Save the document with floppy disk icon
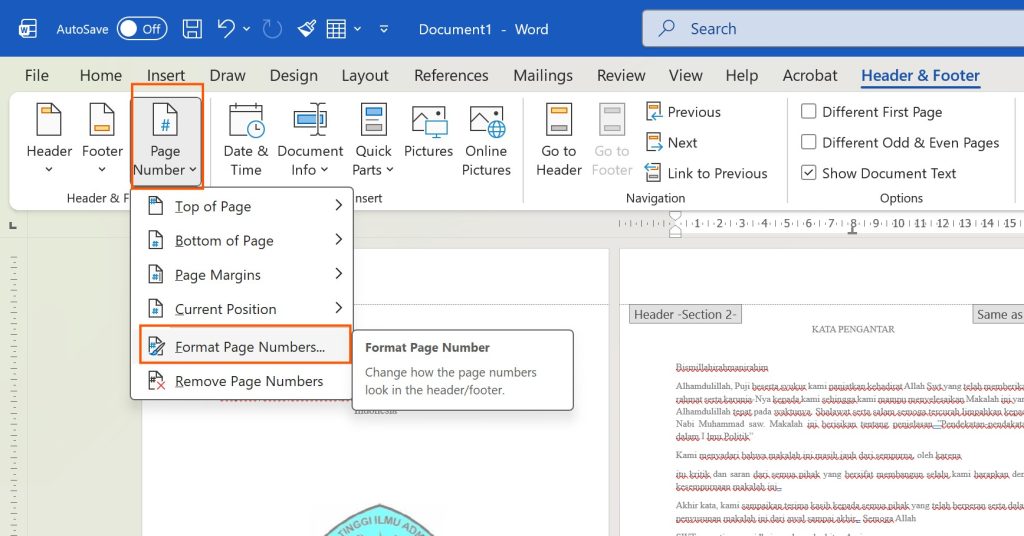 pyautogui.click(x=192, y=29)
